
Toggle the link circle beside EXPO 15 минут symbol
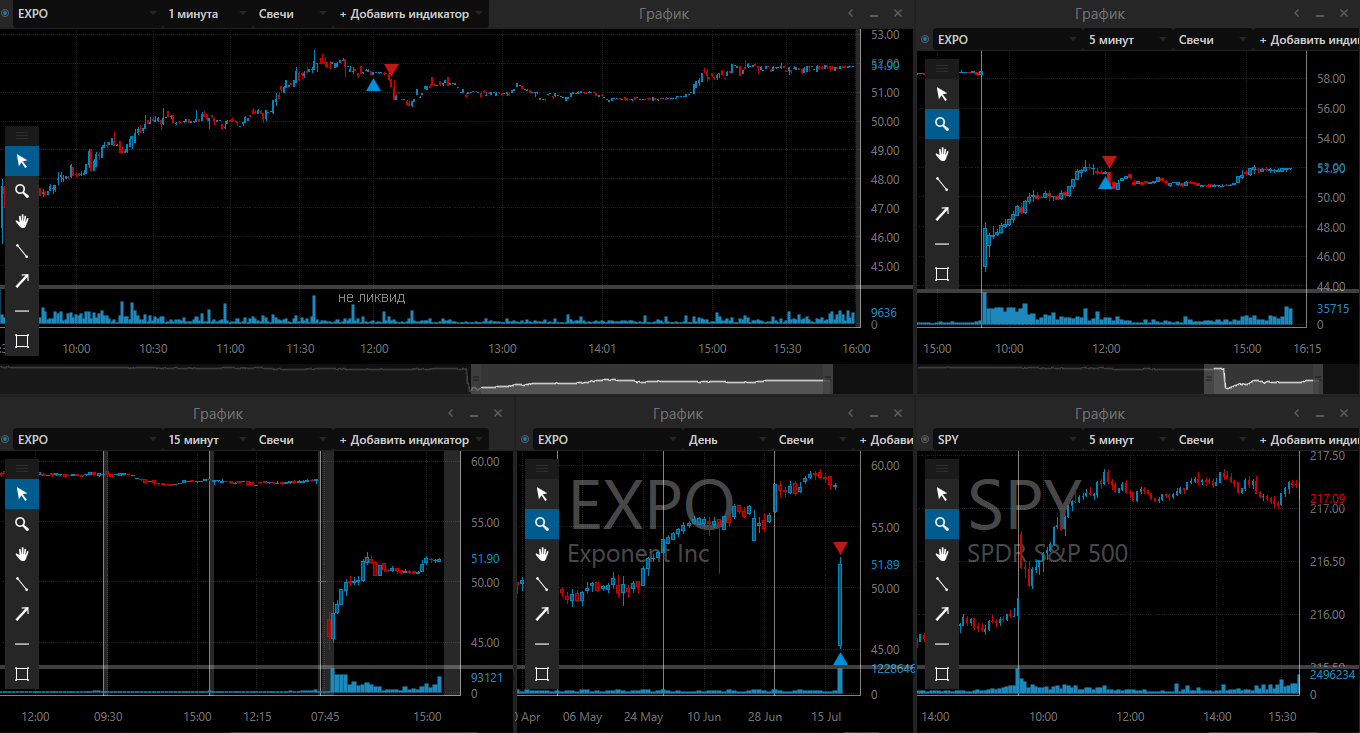[4, 440]
